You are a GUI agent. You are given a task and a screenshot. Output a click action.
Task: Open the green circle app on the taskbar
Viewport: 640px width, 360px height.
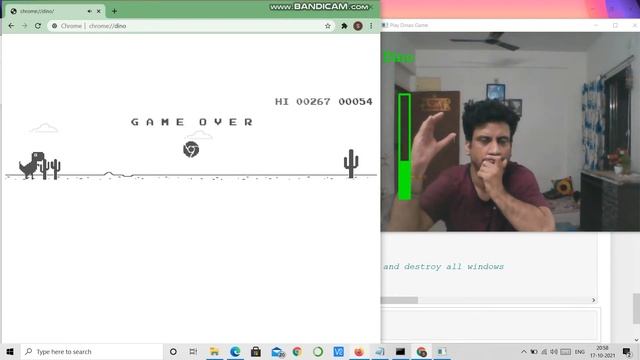(x=318, y=351)
